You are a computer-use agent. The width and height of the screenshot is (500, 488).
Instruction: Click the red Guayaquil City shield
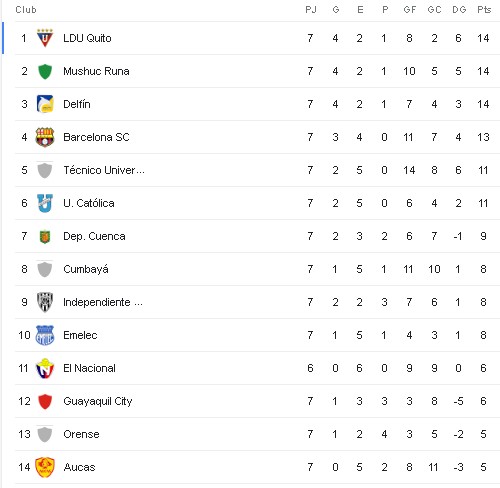point(45,401)
